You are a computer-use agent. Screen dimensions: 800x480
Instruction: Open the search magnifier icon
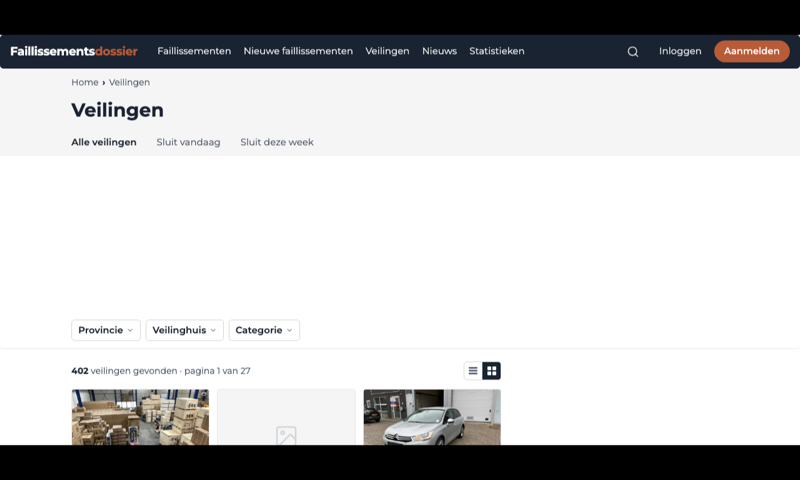pyautogui.click(x=633, y=52)
